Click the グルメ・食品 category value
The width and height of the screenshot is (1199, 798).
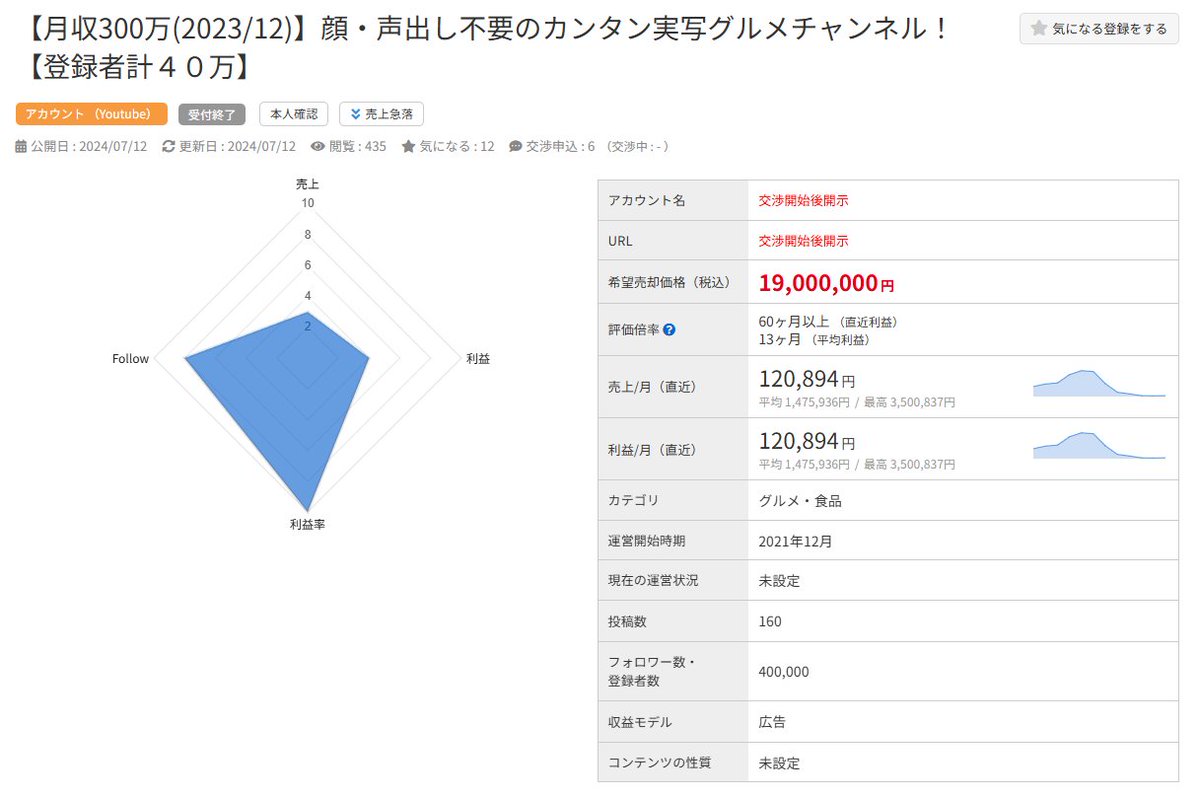(800, 501)
